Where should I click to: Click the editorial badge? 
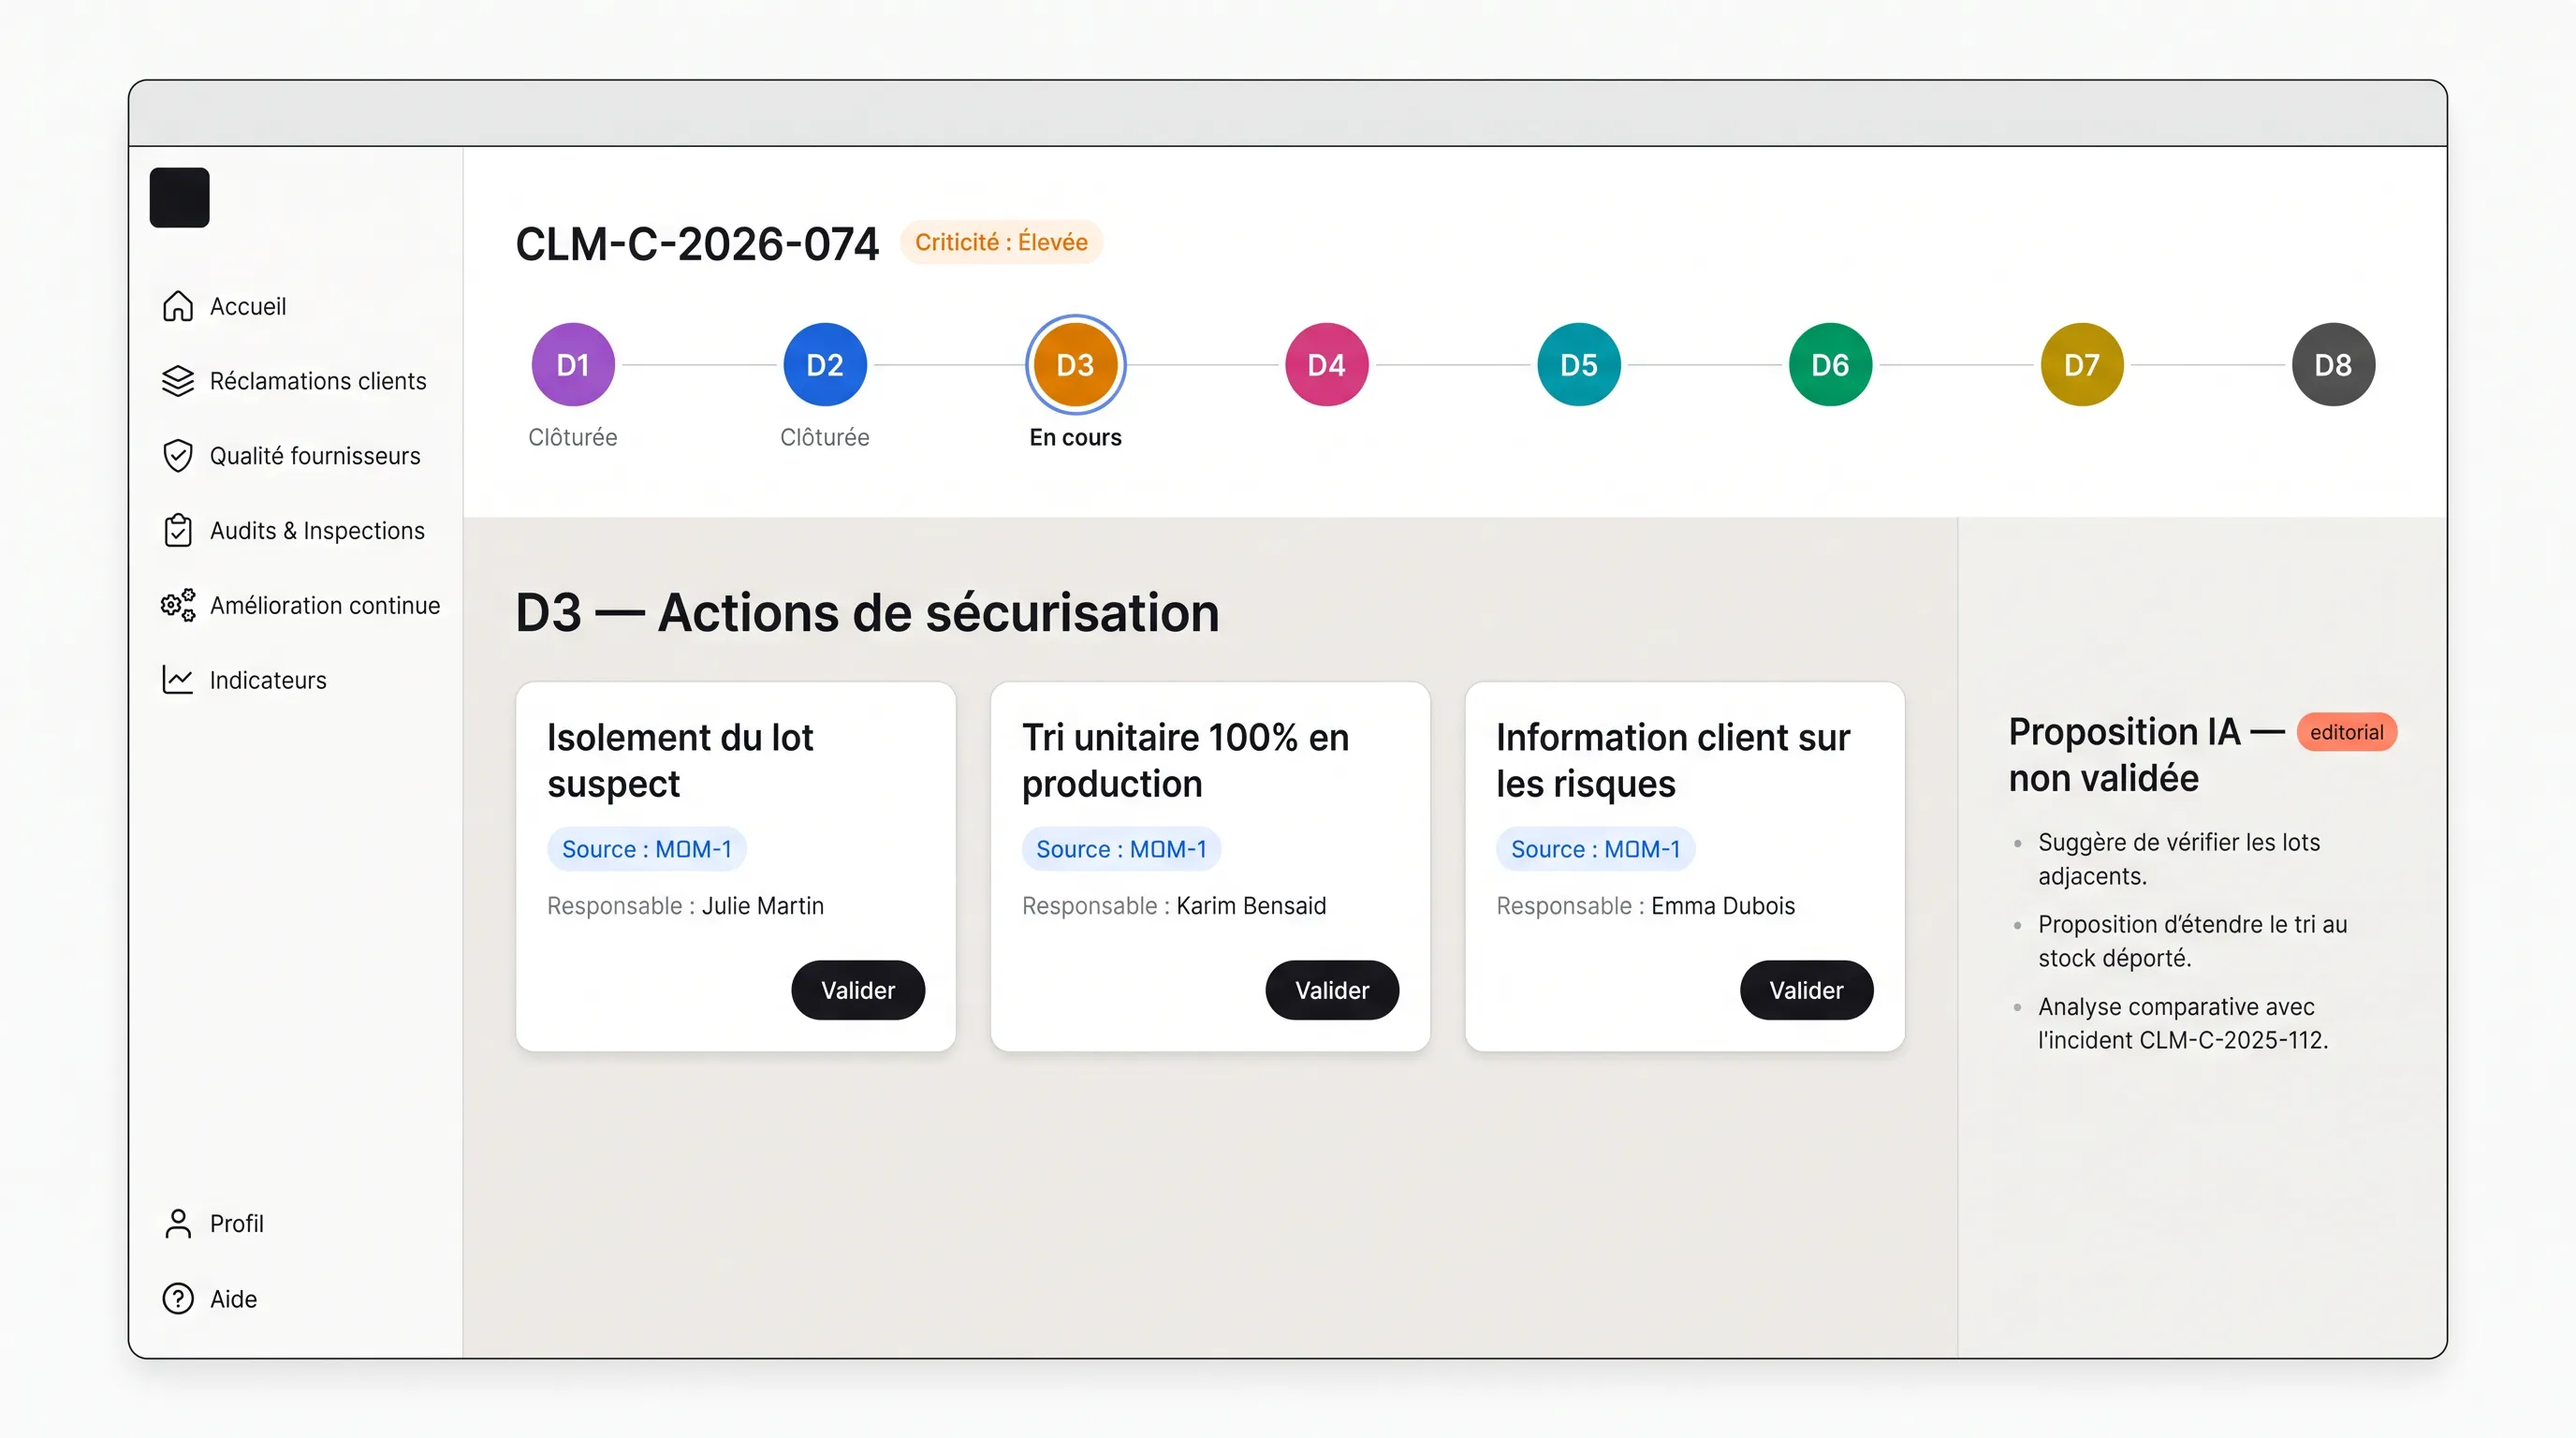point(2346,732)
